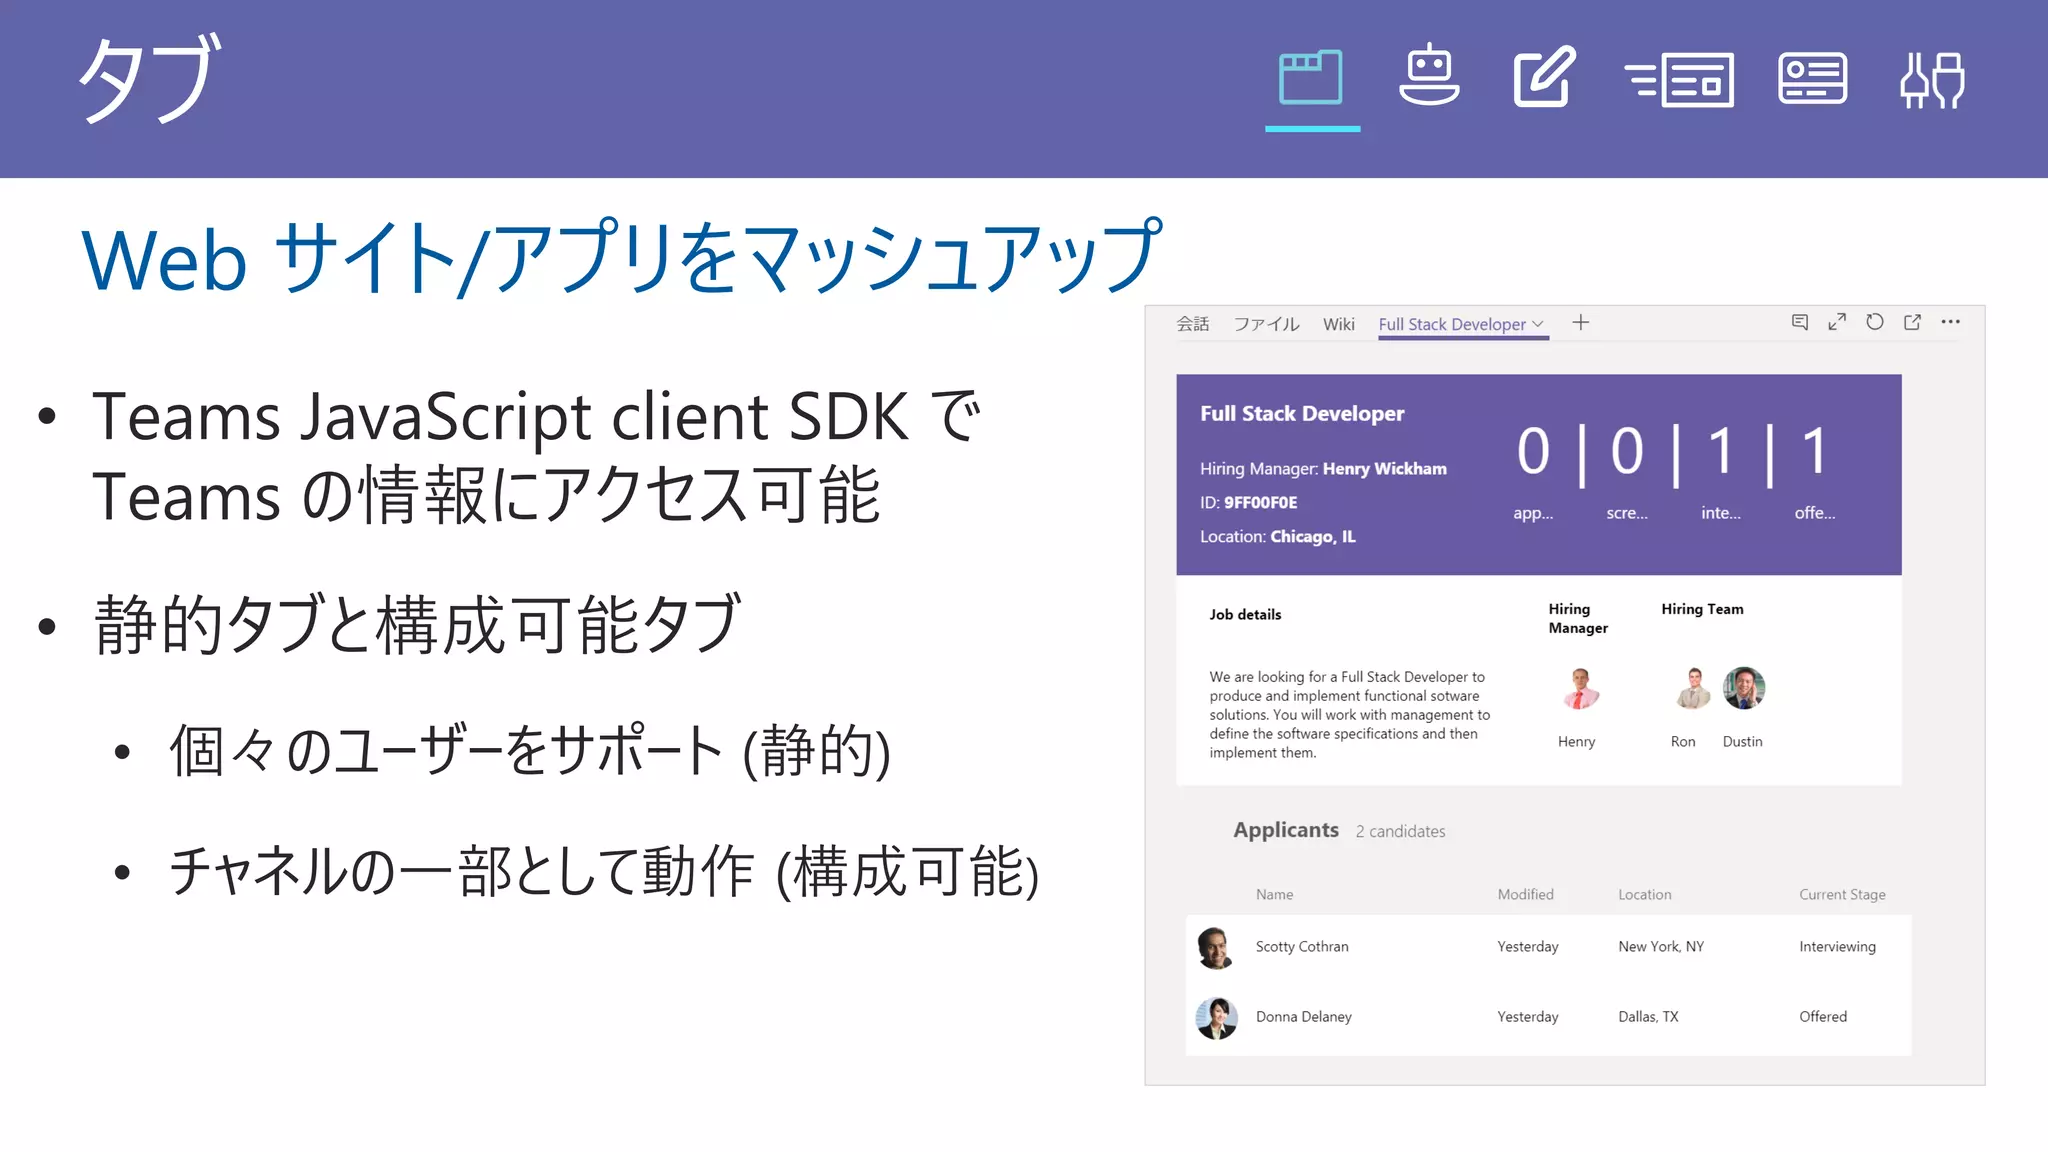Click the bot robot icon in header
2048x1152 pixels.
[1429, 75]
